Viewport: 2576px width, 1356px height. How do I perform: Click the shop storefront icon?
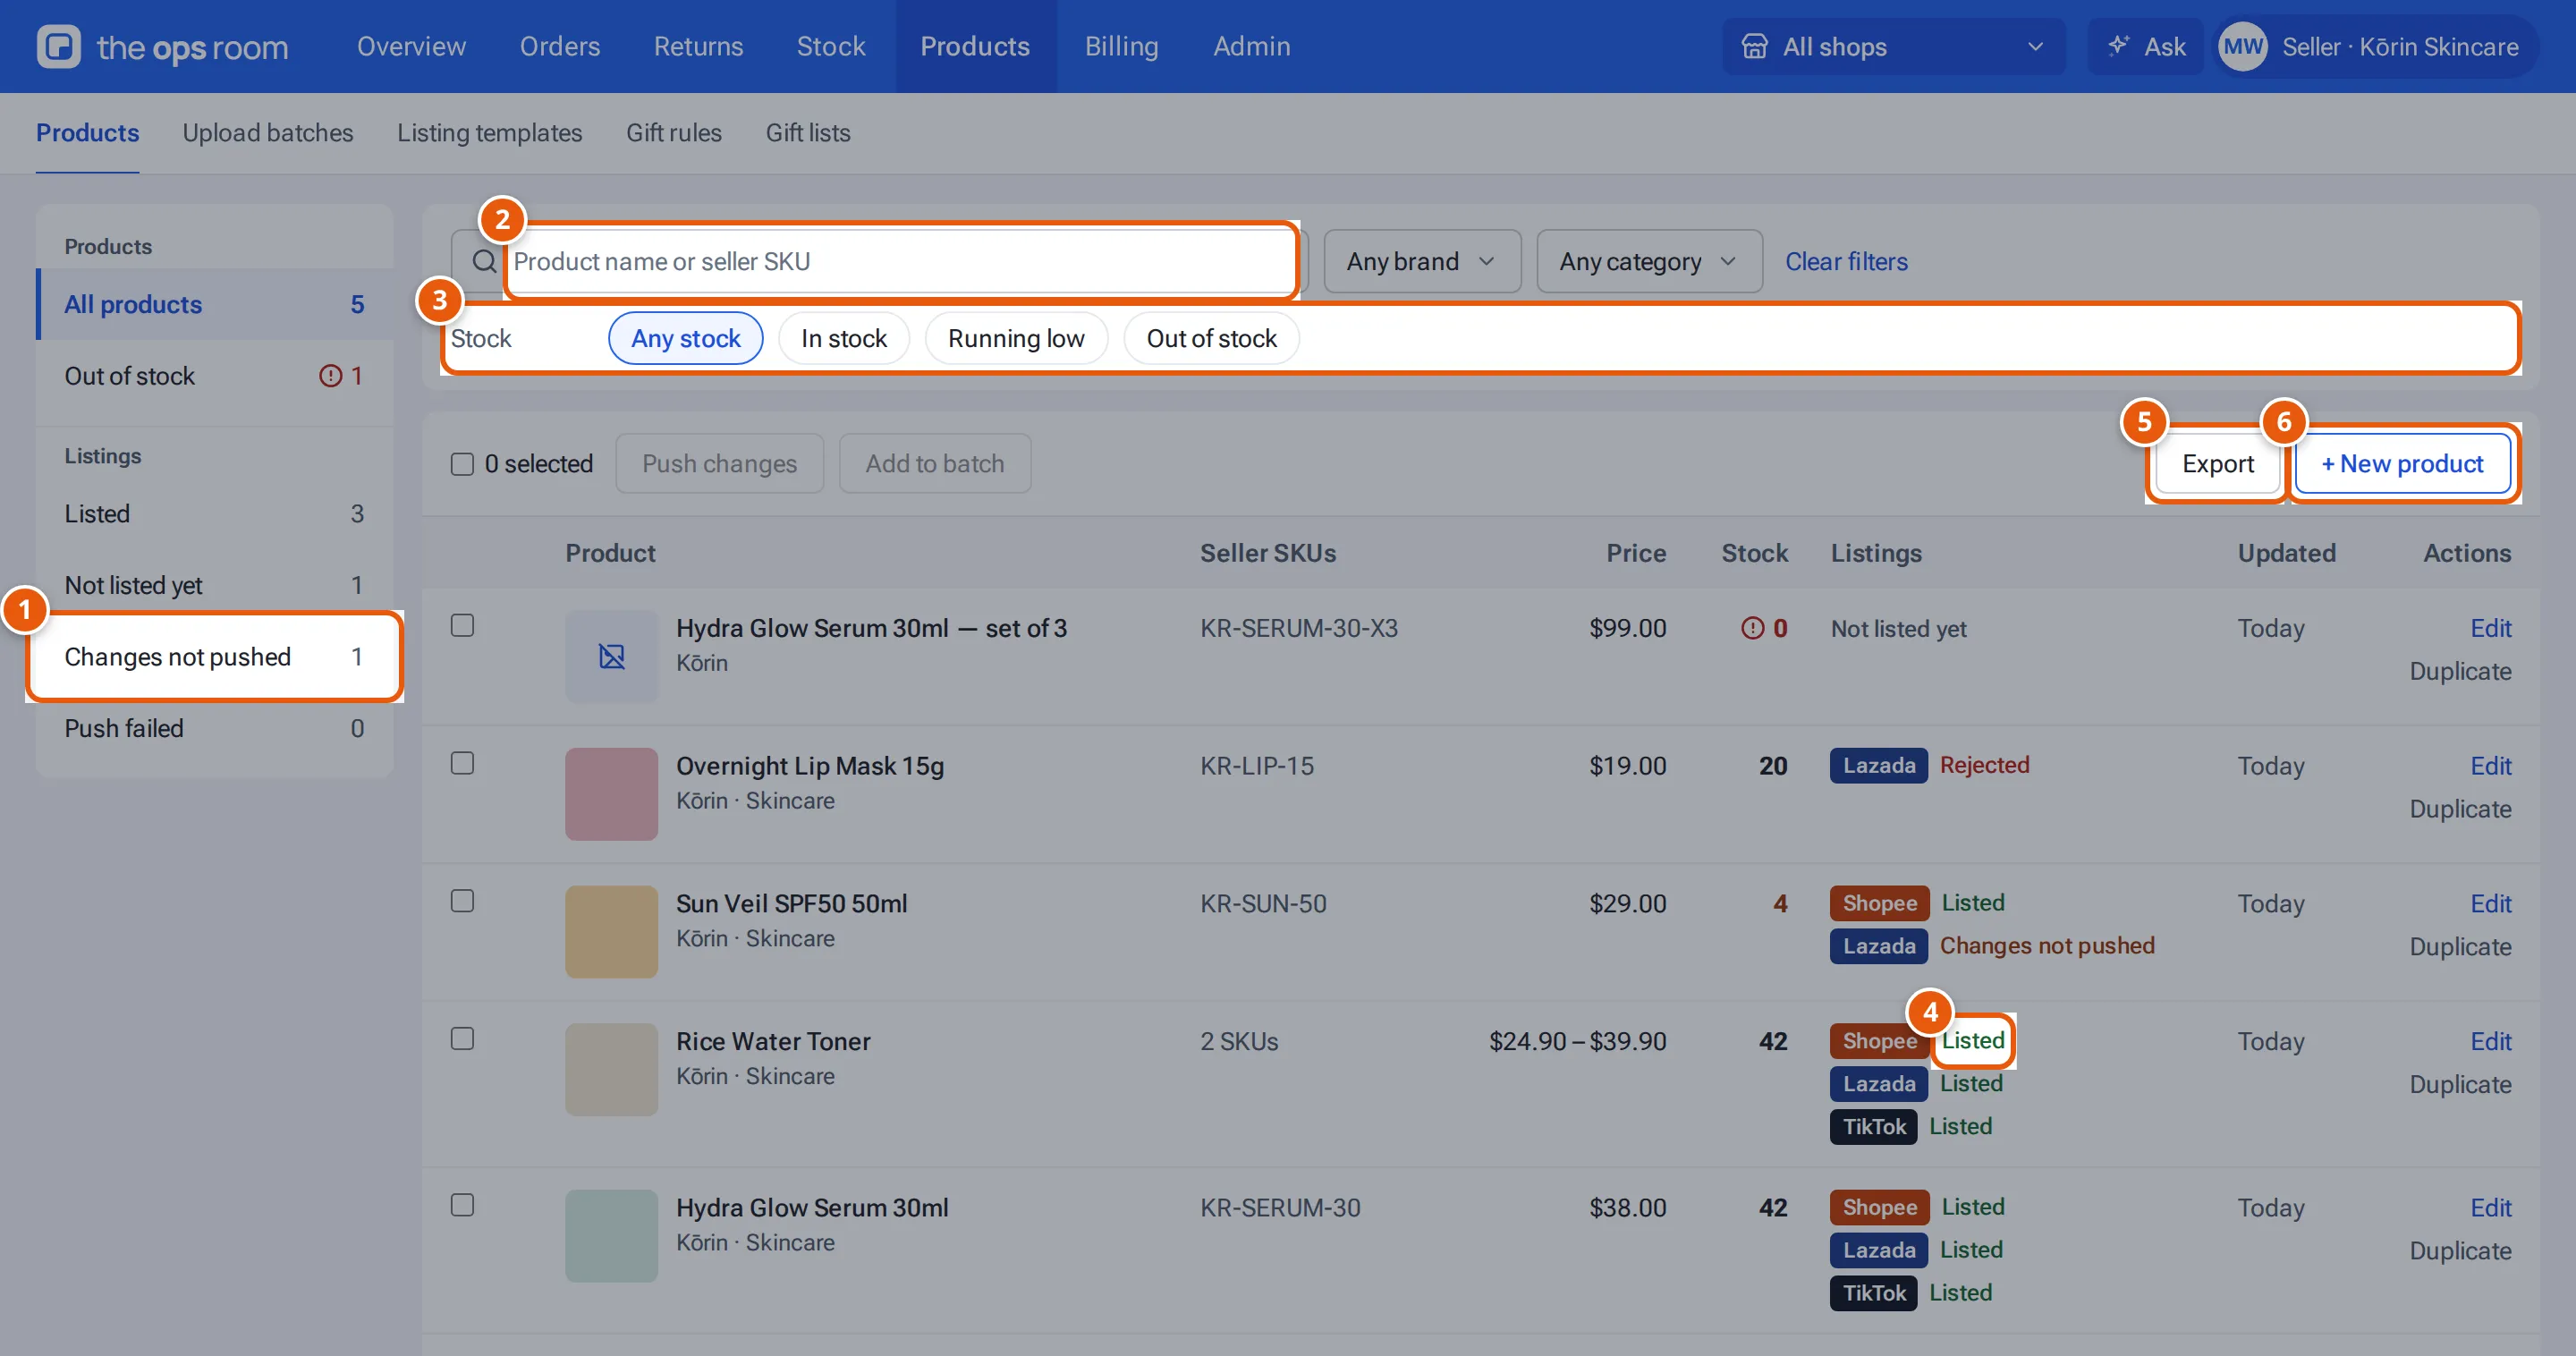coord(1755,47)
